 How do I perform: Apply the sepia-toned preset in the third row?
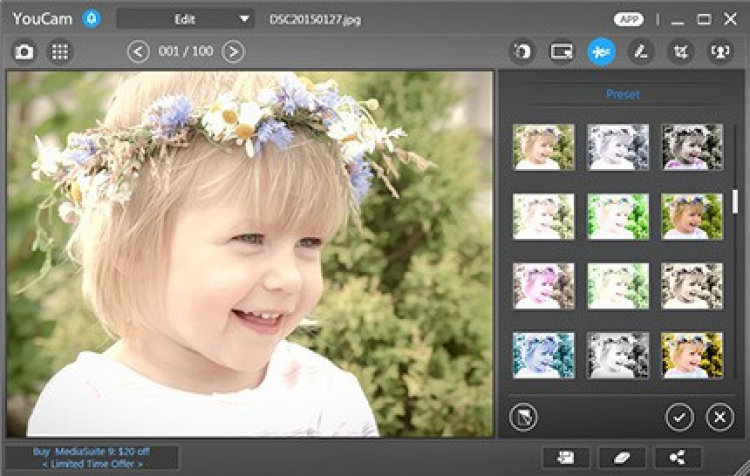(692, 286)
